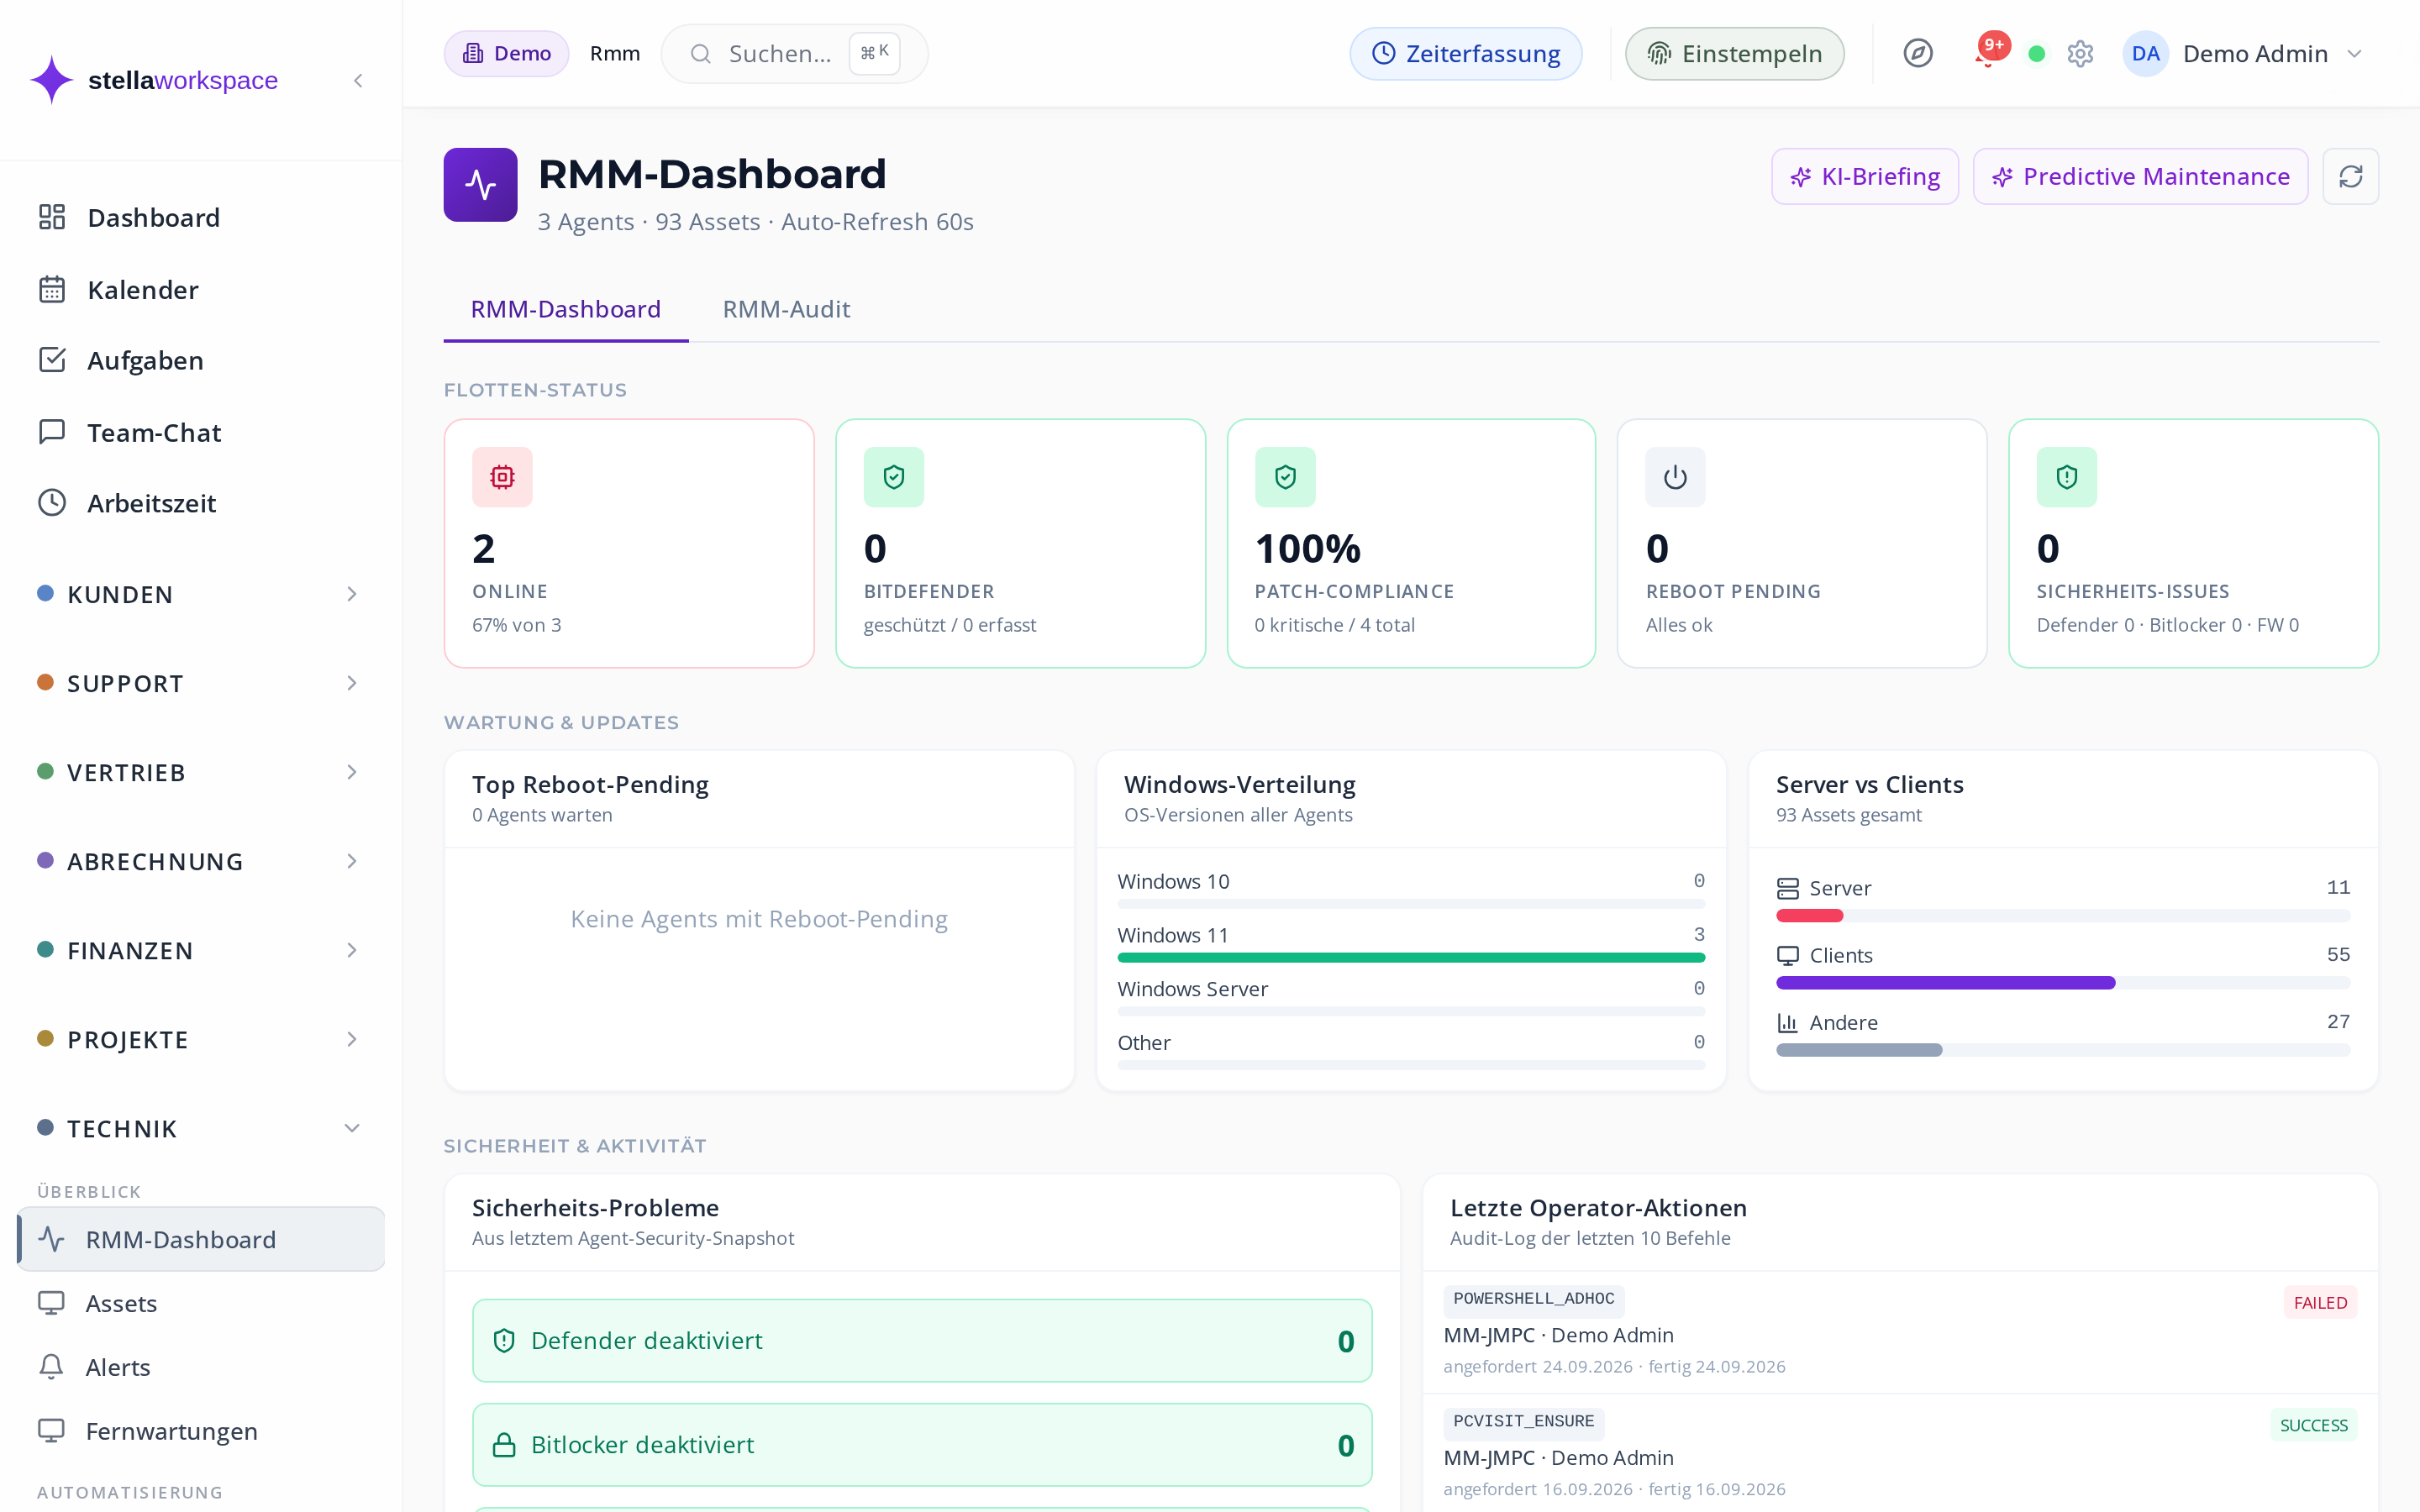
Task: Collapse the TECHNIK section
Action: (x=200, y=1128)
